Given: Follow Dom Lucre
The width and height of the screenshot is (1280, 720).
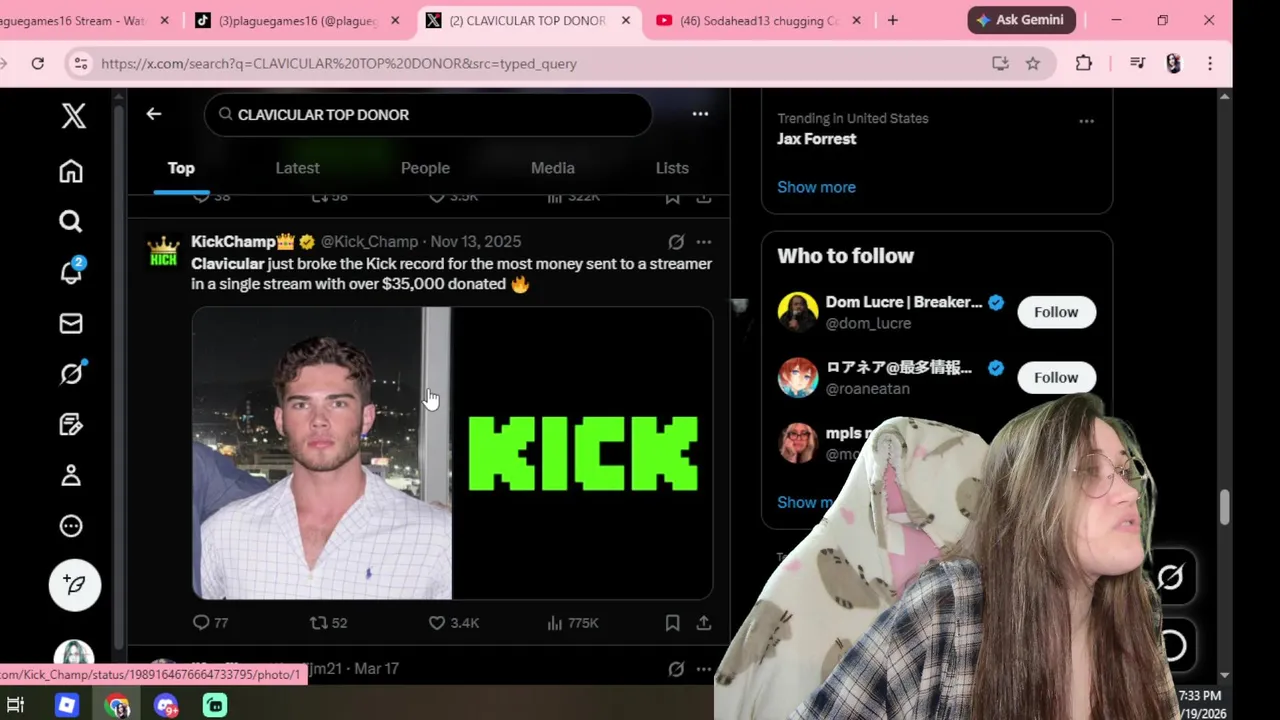Looking at the screenshot, I should [1056, 312].
